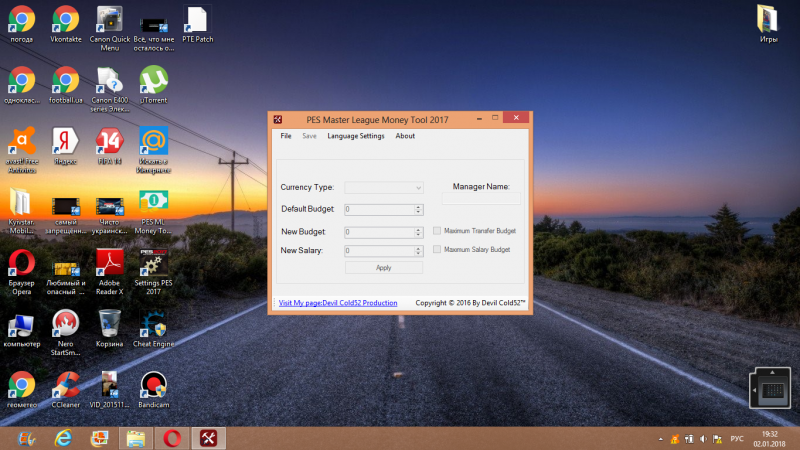The width and height of the screenshot is (800, 450).
Task: Launch Adobe Reader X icon
Action: [x=110, y=272]
